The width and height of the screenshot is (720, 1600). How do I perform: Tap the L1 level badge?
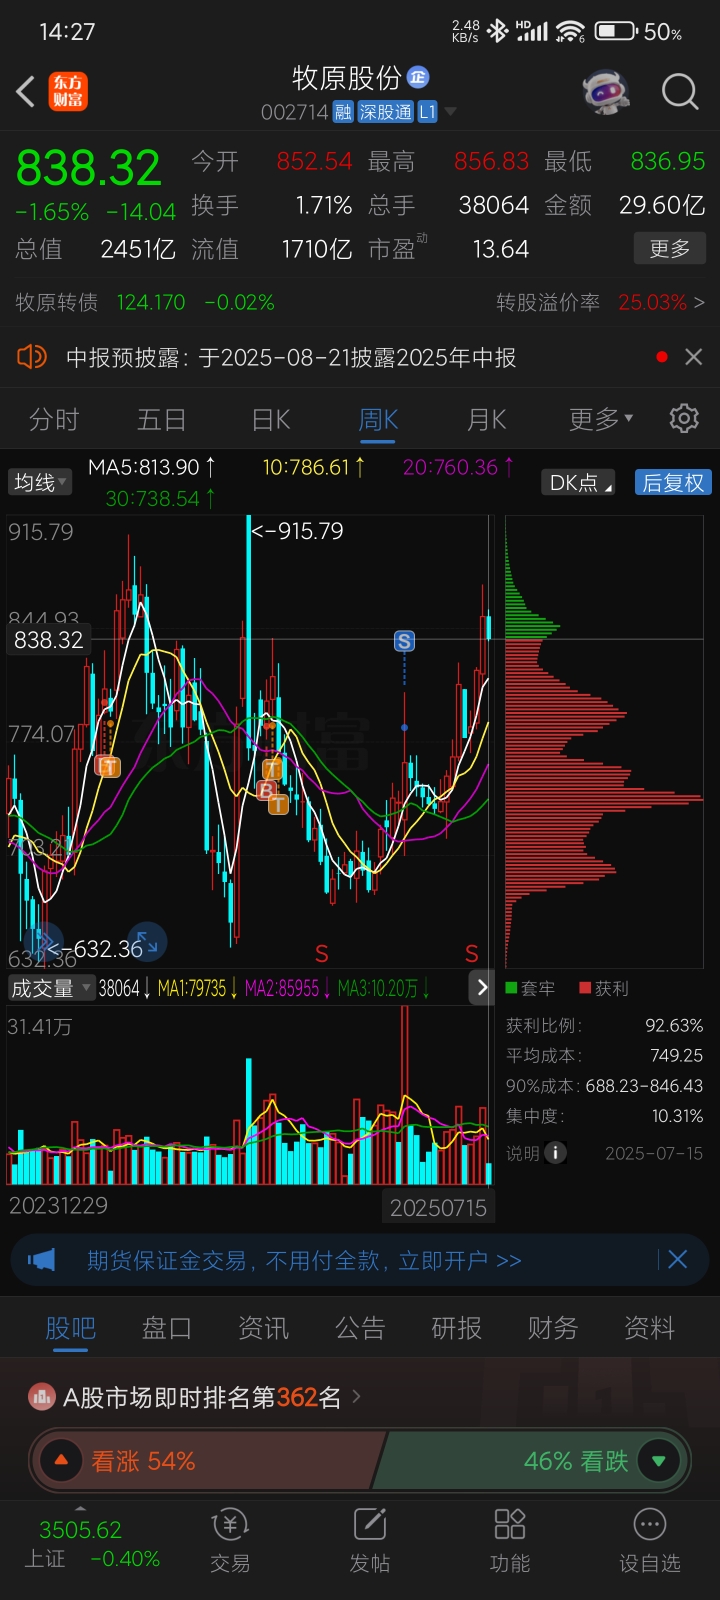pos(427,112)
